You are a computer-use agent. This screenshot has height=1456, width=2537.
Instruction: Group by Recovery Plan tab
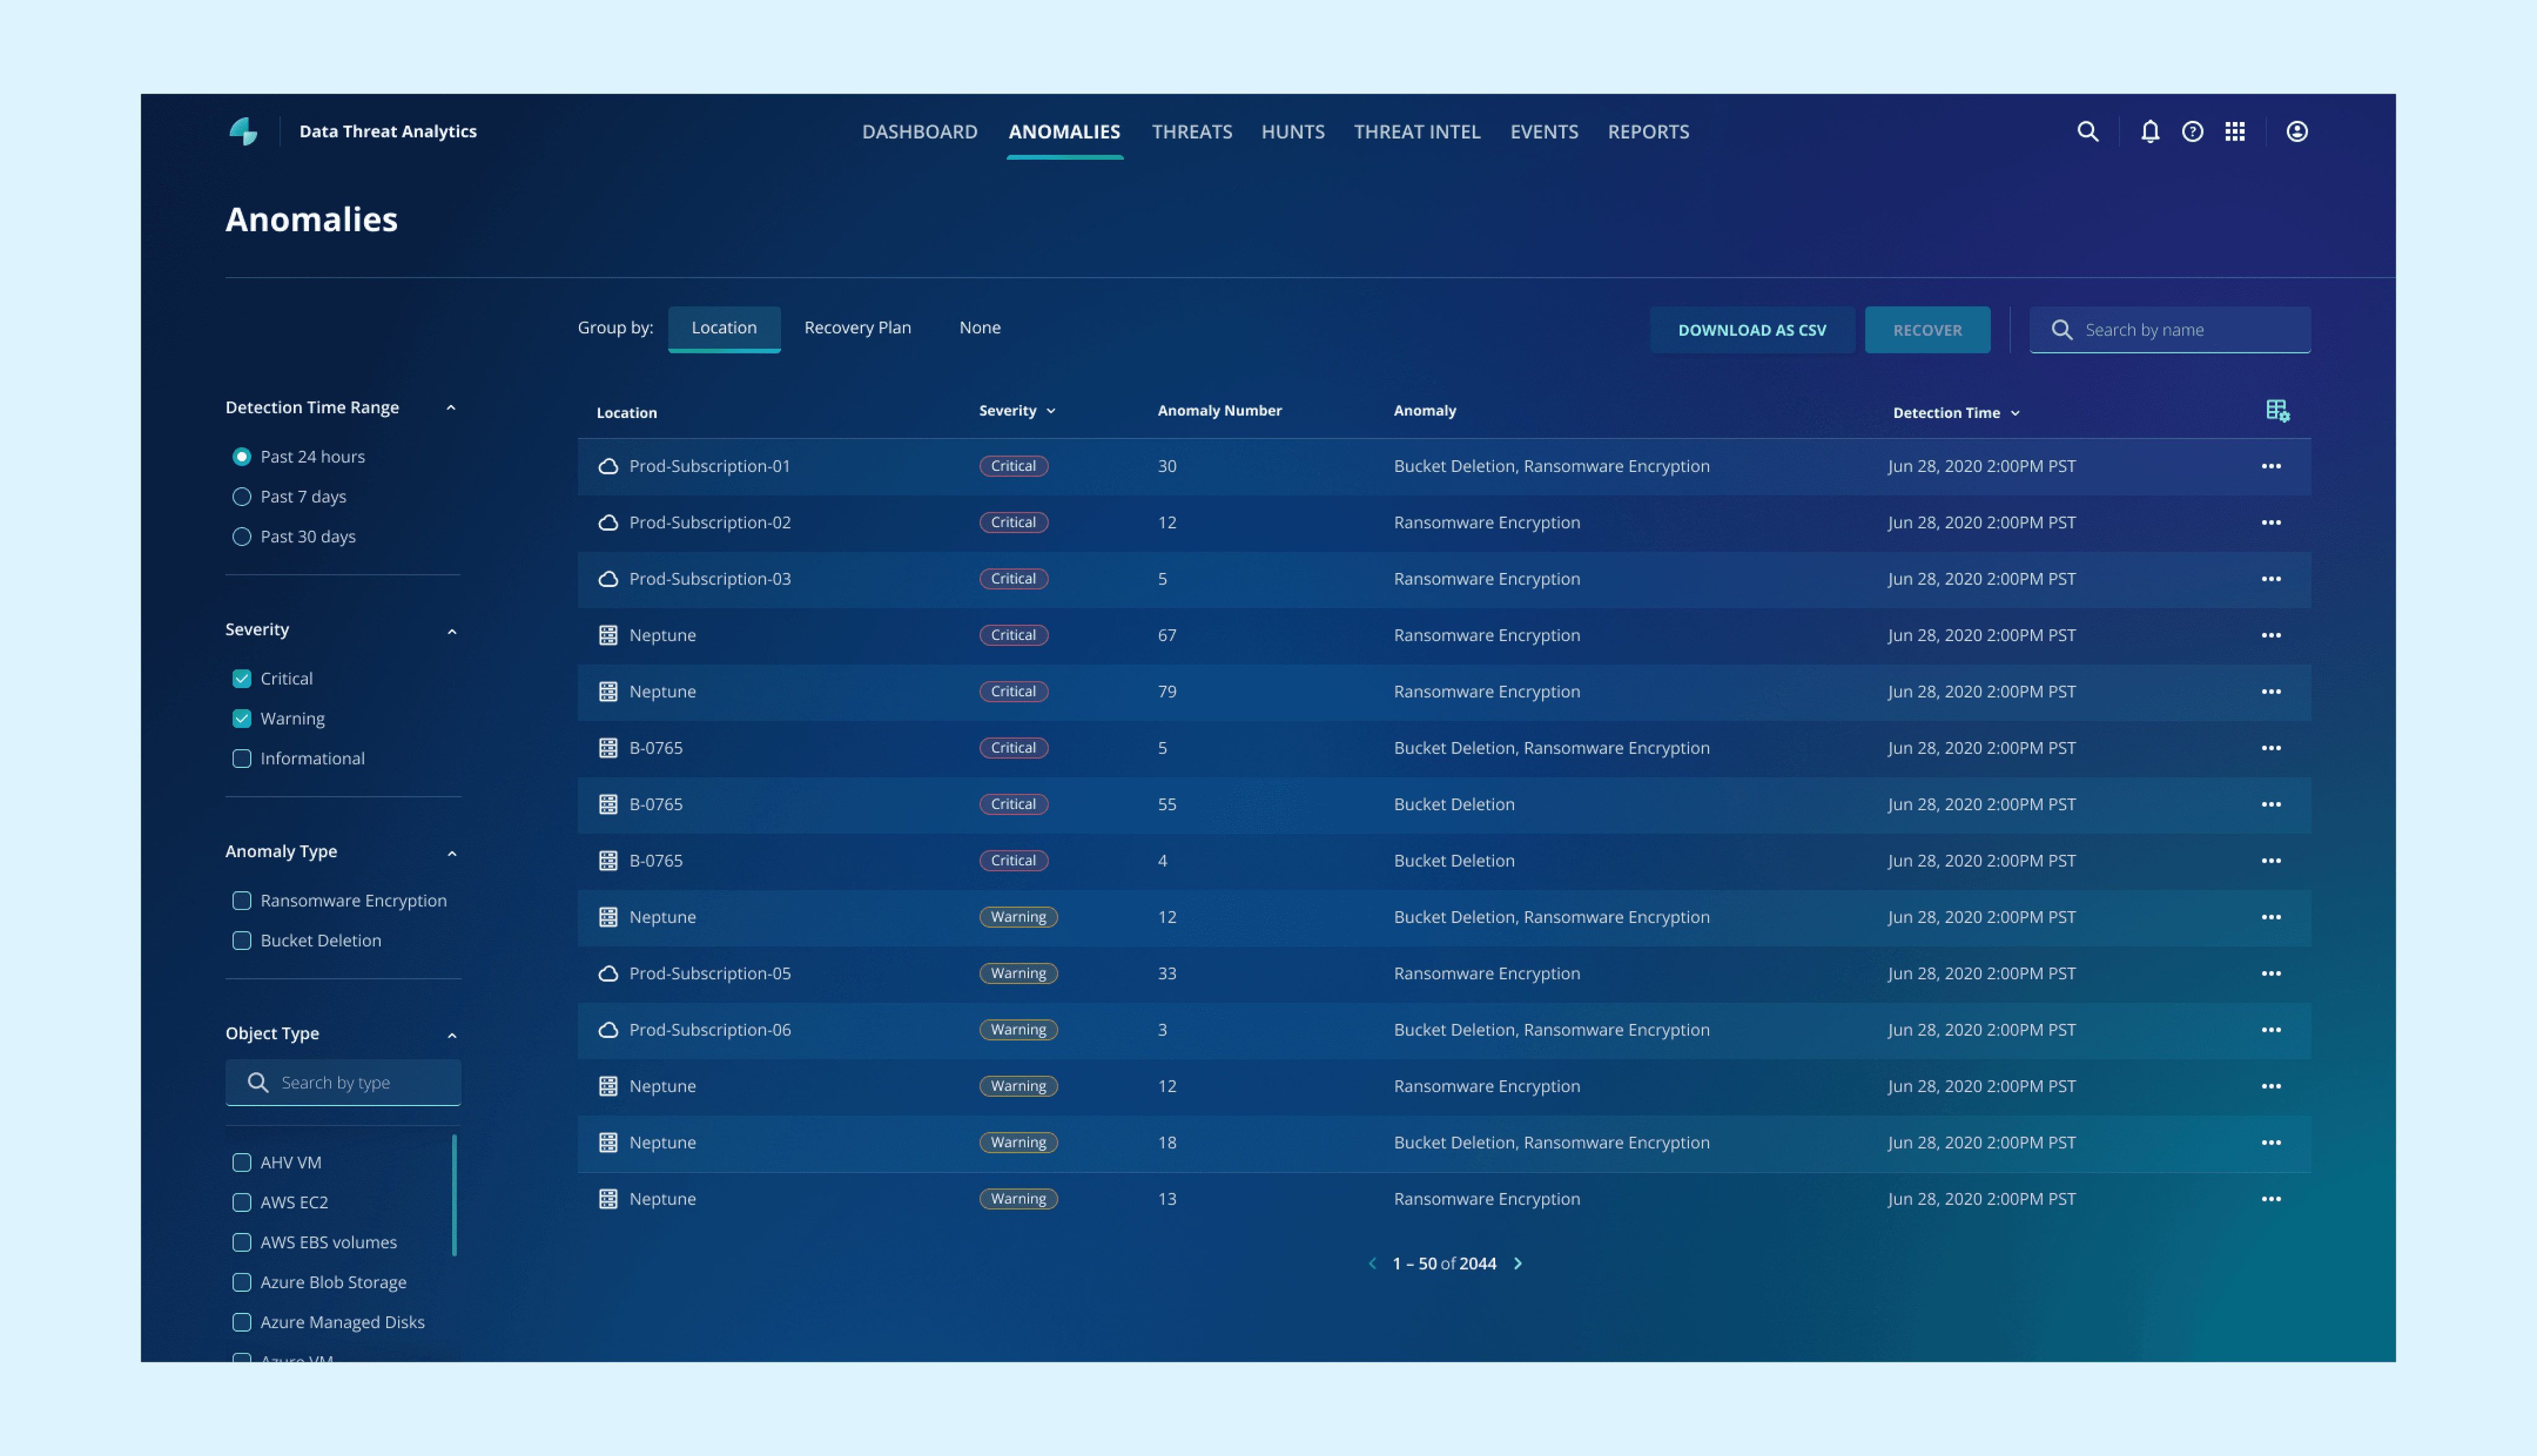coord(857,328)
